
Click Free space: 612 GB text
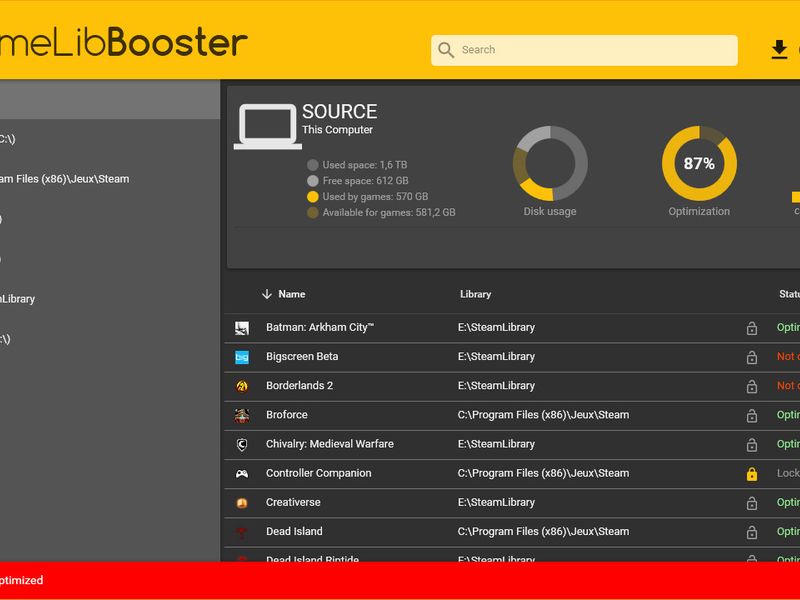pos(365,181)
